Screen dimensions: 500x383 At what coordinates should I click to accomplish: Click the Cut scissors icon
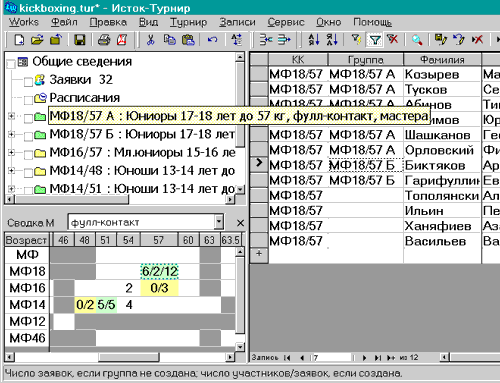[150, 40]
